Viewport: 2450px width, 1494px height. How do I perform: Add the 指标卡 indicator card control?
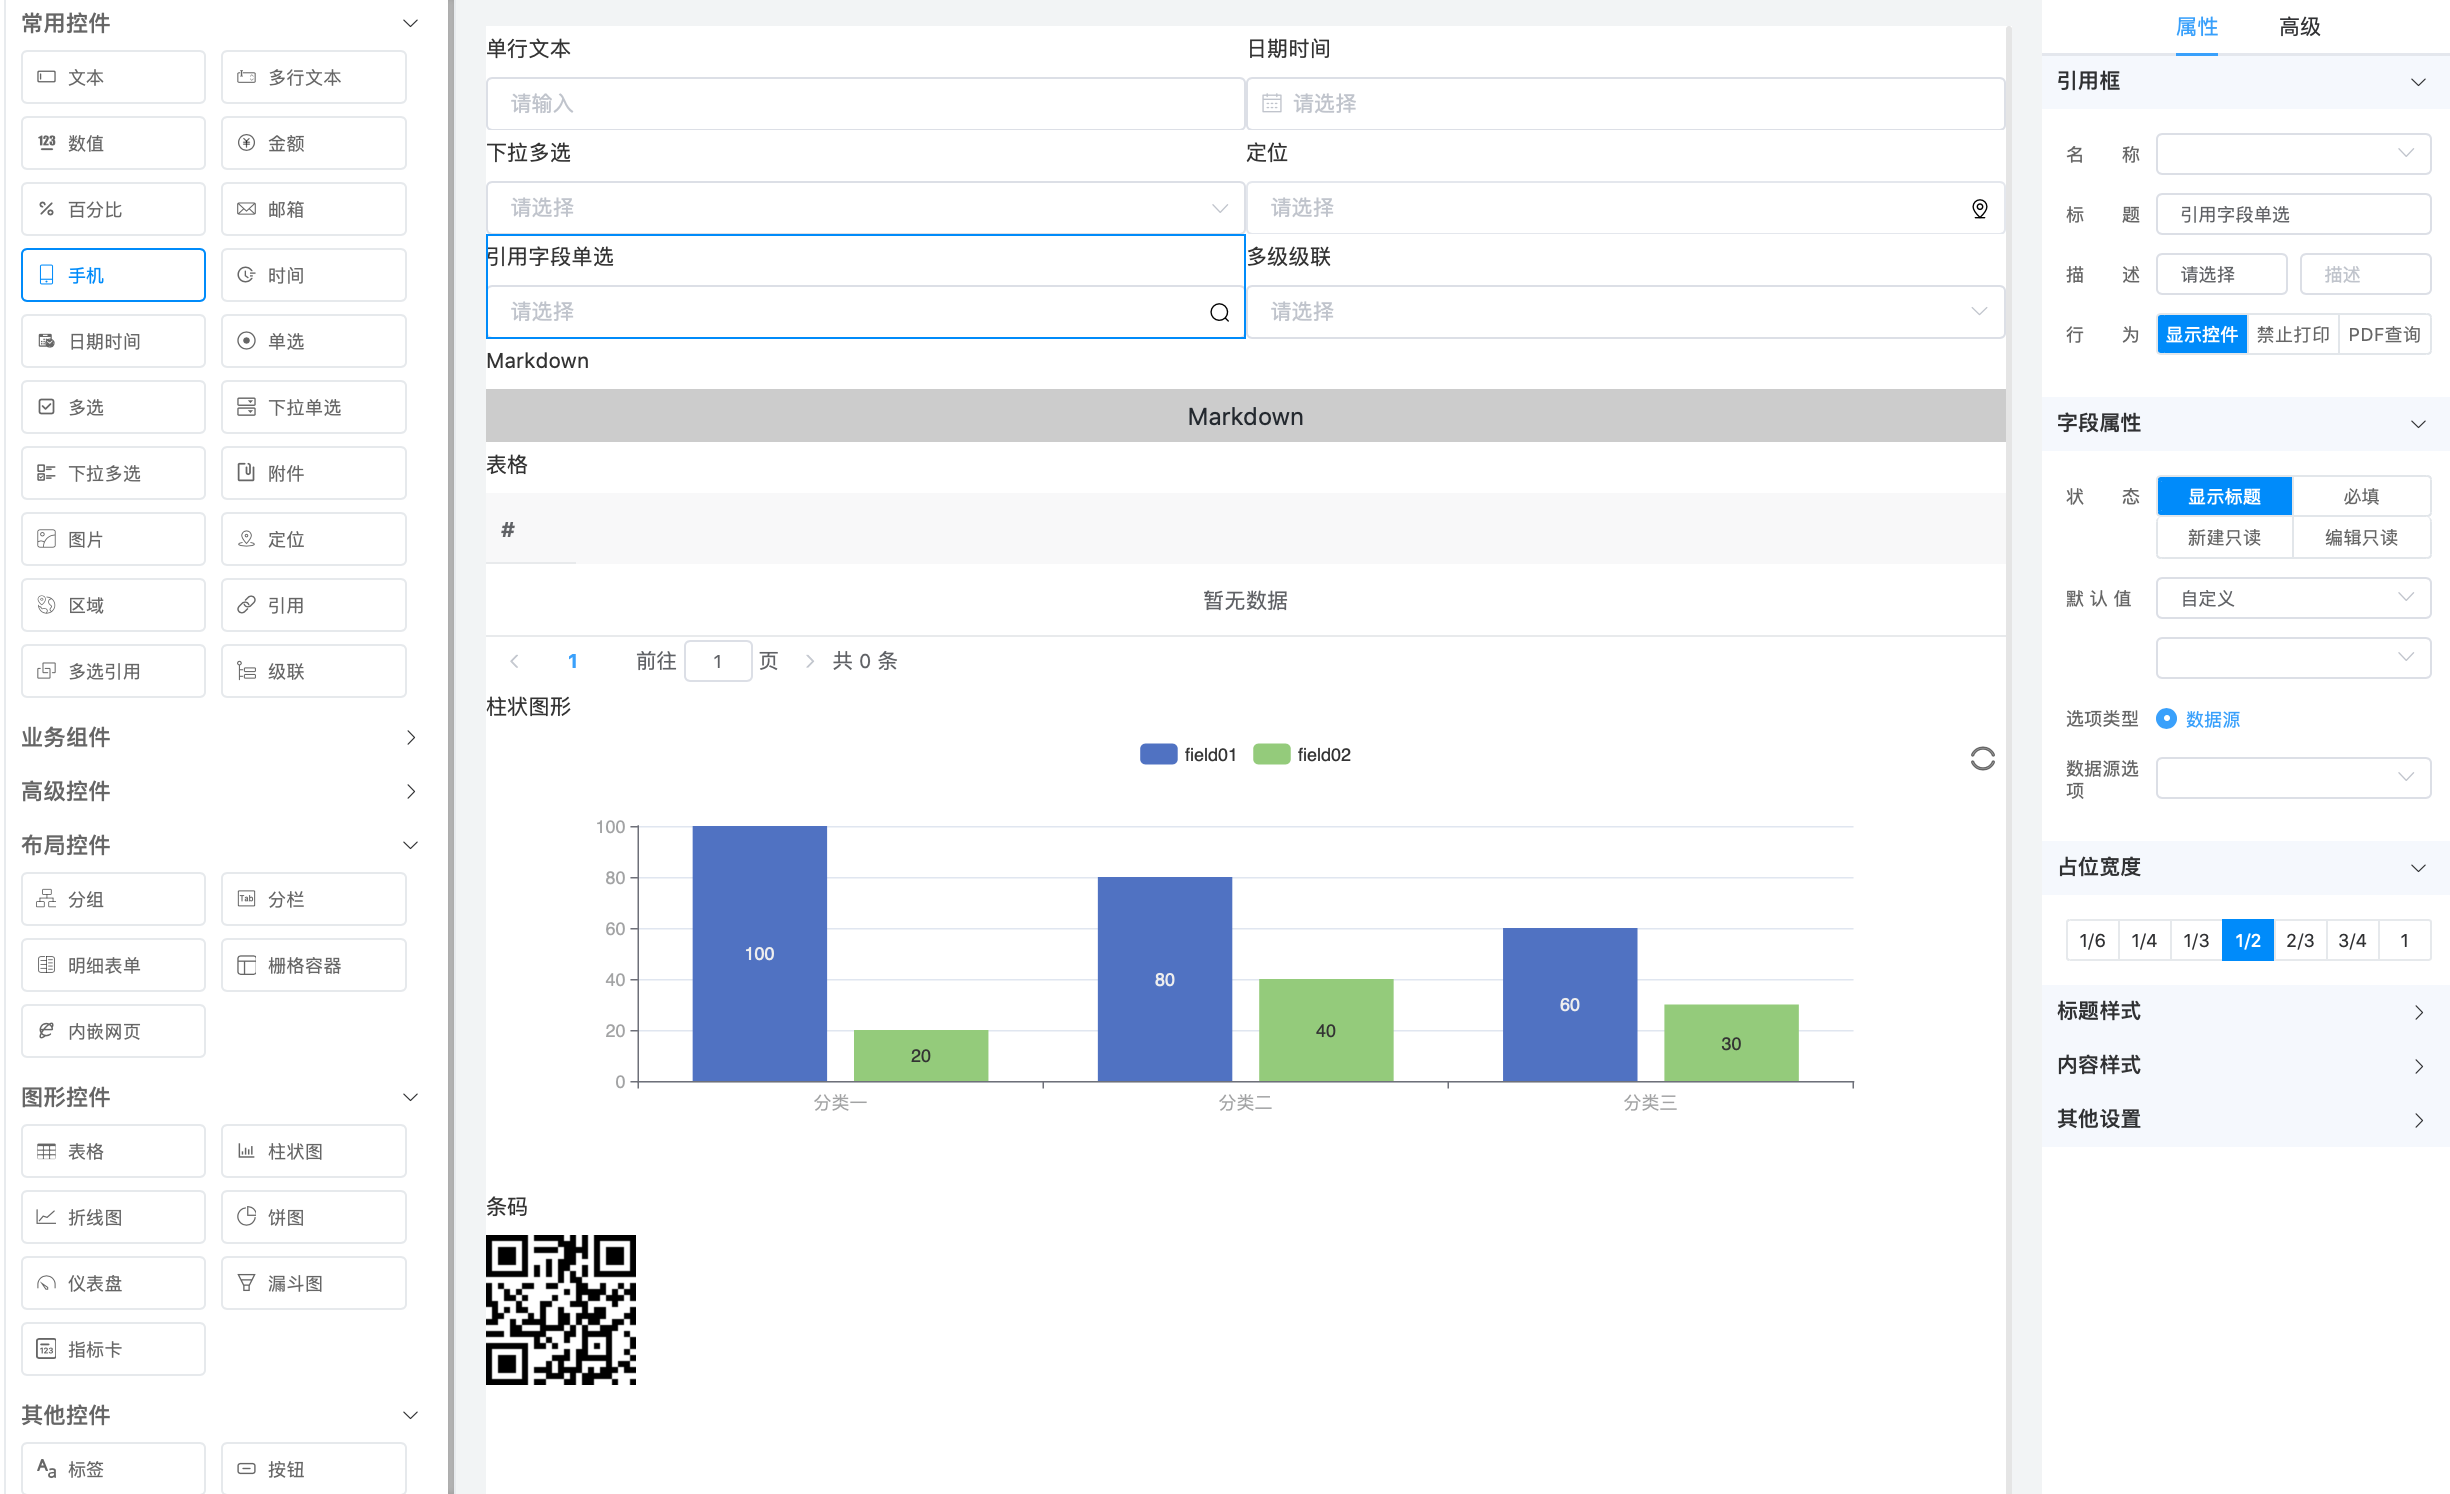click(x=113, y=1349)
